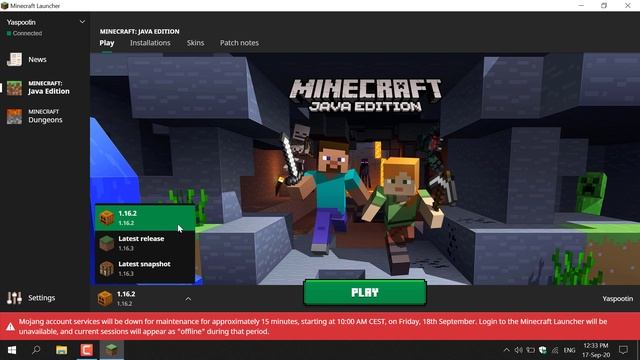Open the clock showing 12:33 PM
640x360 pixels.
tap(596, 350)
